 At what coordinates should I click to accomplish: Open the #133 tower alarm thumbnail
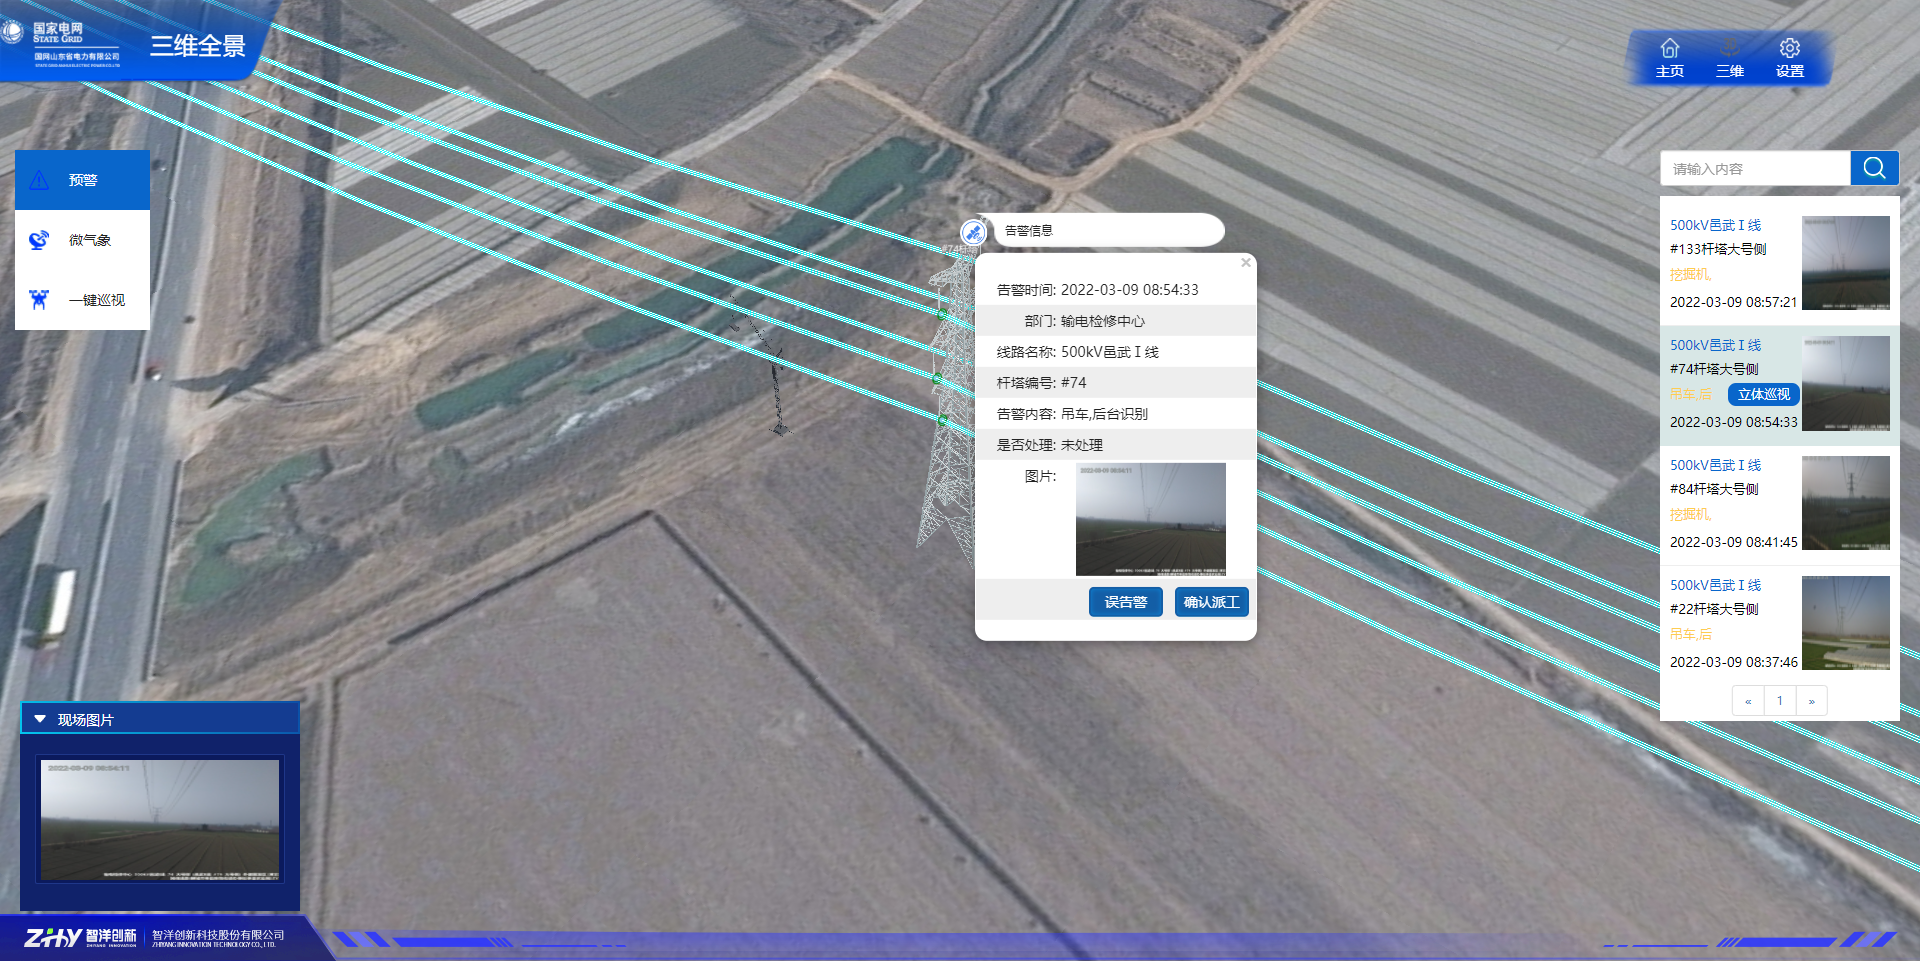(1845, 263)
